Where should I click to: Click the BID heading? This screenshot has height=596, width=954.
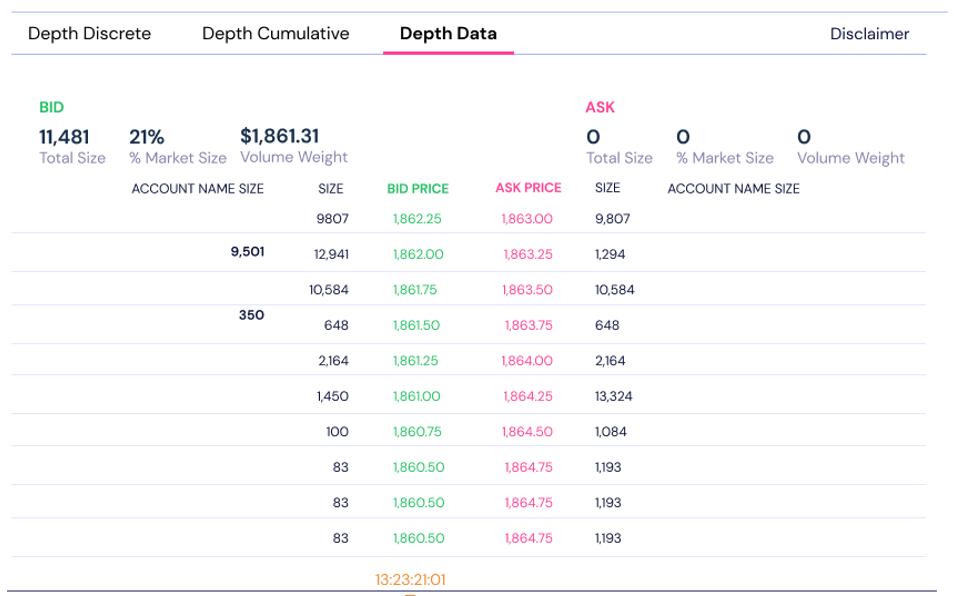52,108
